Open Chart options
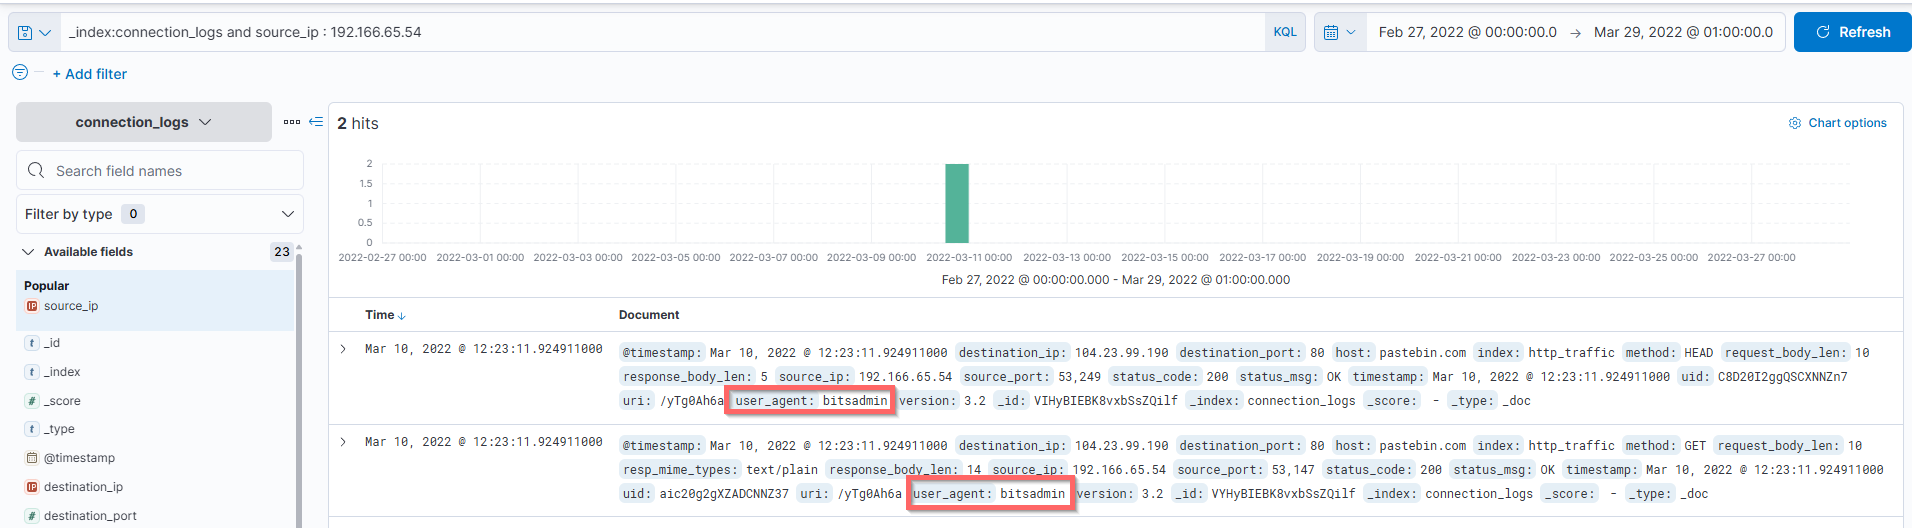Image resolution: width=1912 pixels, height=528 pixels. coord(1838,123)
